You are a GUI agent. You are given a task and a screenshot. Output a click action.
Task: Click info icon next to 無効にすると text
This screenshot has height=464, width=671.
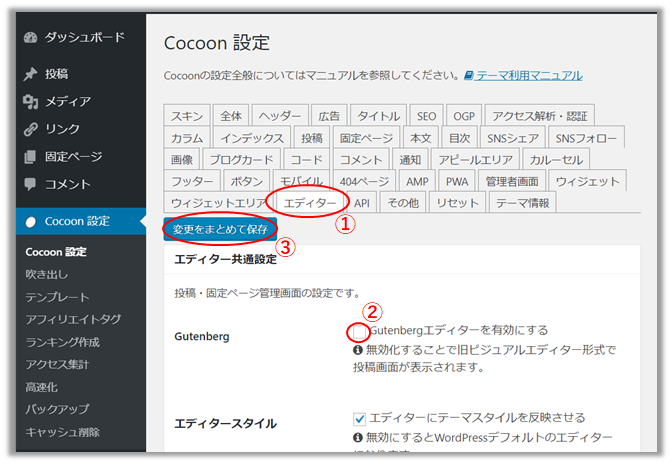[x=358, y=437]
